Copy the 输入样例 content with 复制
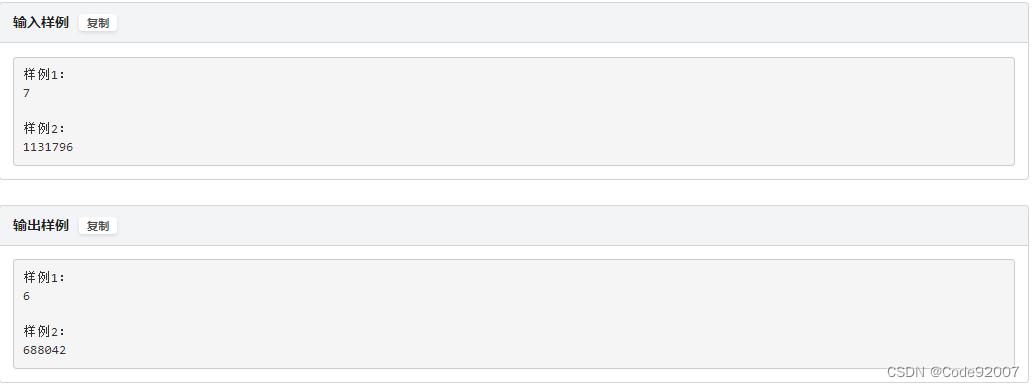Image resolution: width=1034 pixels, height=387 pixels. (x=98, y=23)
